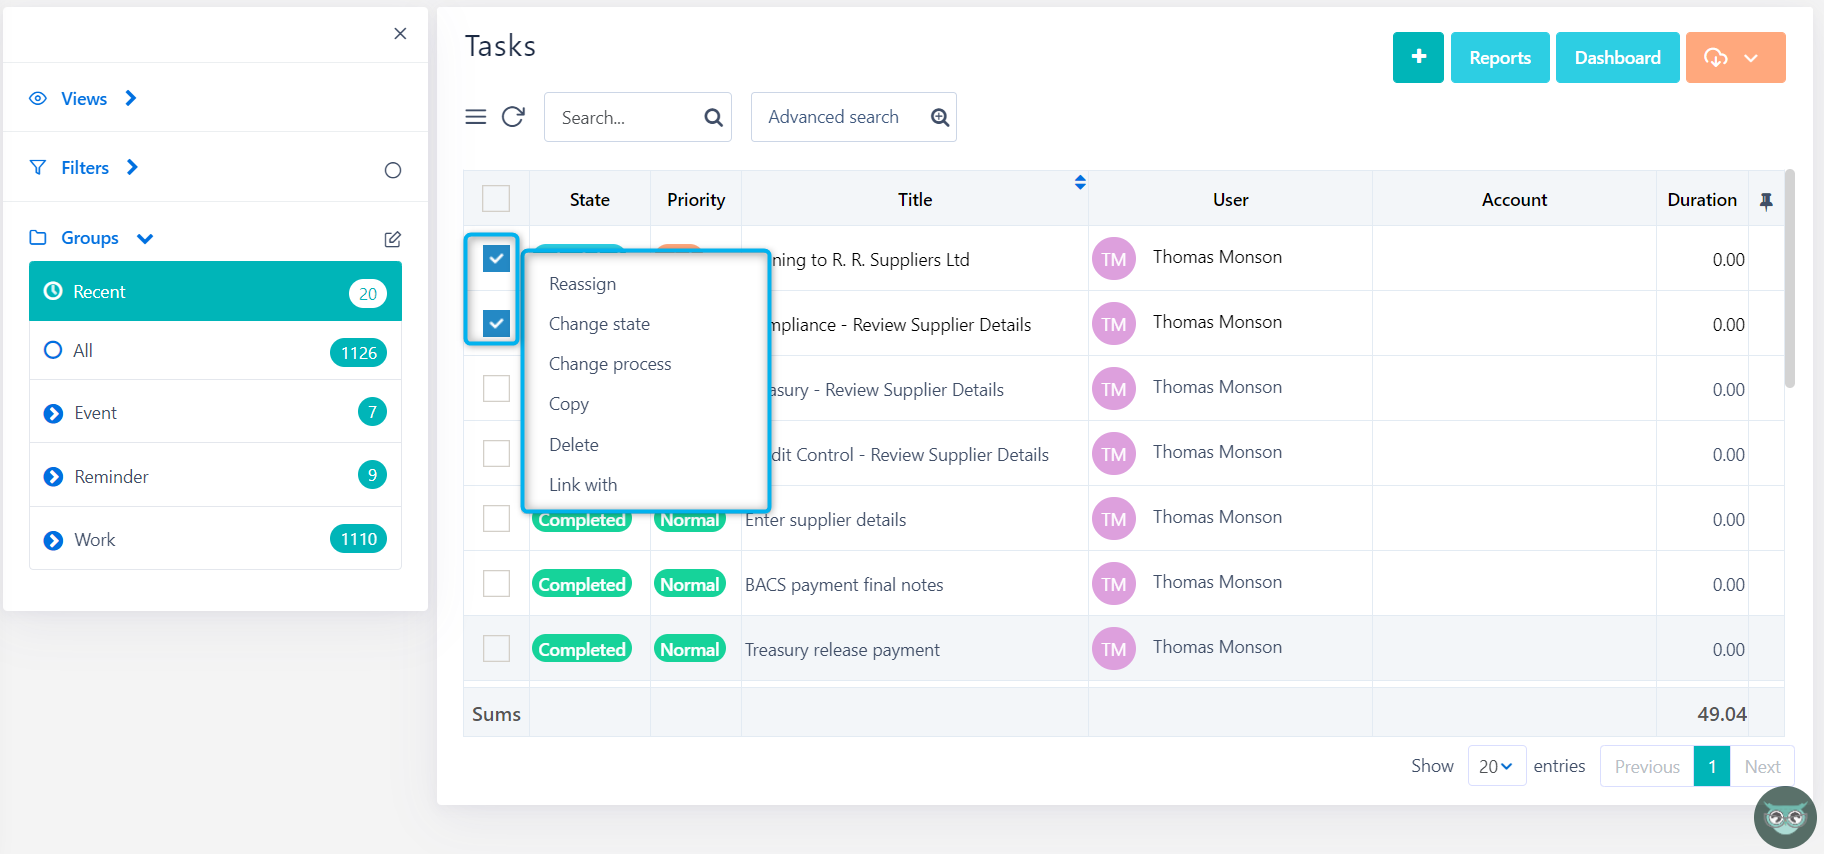Viewport: 1824px width, 854px height.
Task: Choose Reassign from context menu
Action: pos(582,284)
